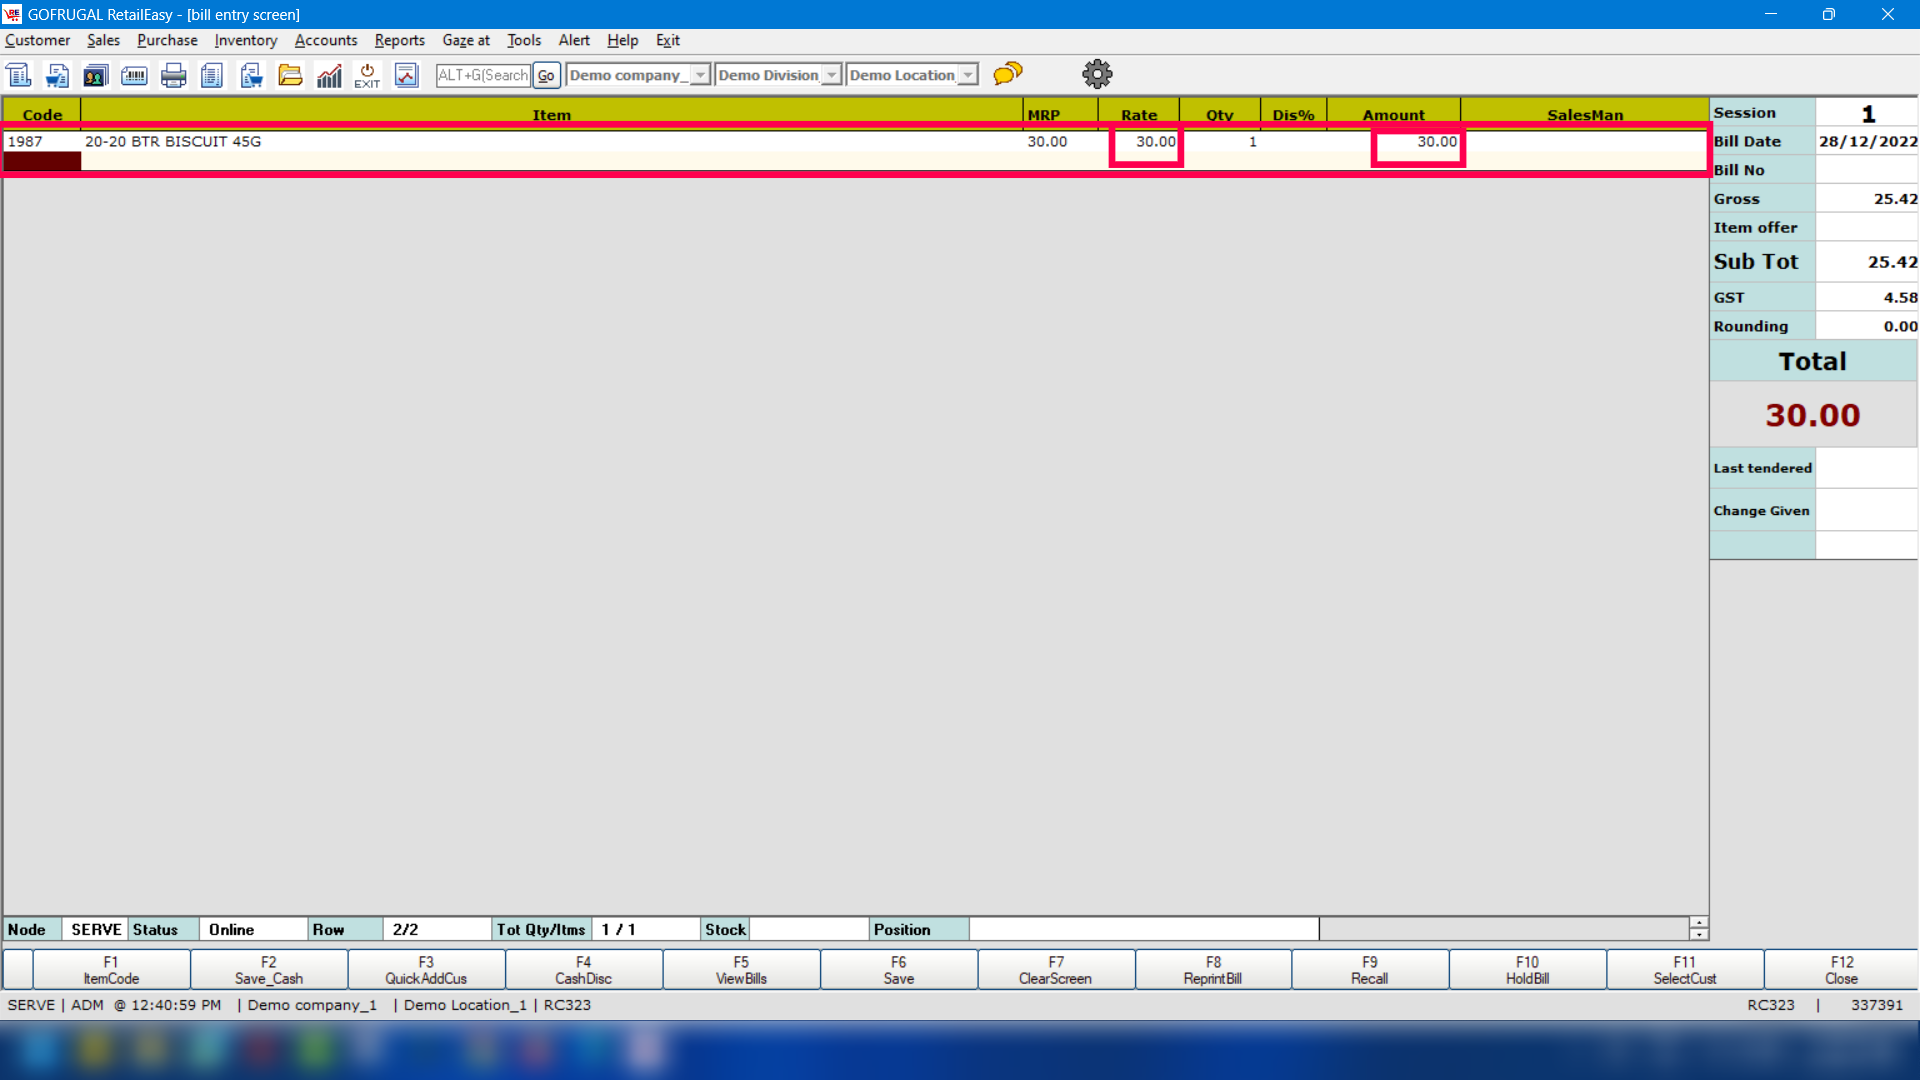Click the barcode icon in toolbar

(x=134, y=75)
